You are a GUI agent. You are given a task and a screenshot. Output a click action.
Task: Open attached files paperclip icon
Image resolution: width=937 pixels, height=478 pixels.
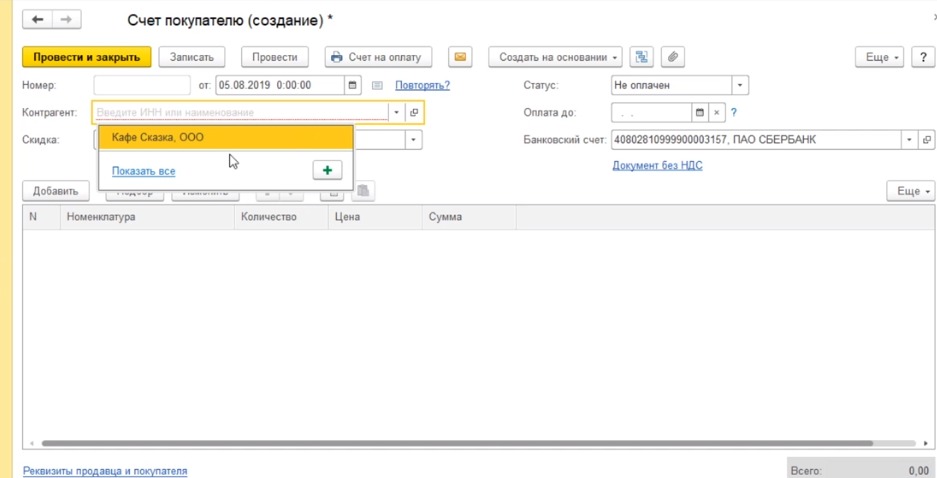(673, 57)
